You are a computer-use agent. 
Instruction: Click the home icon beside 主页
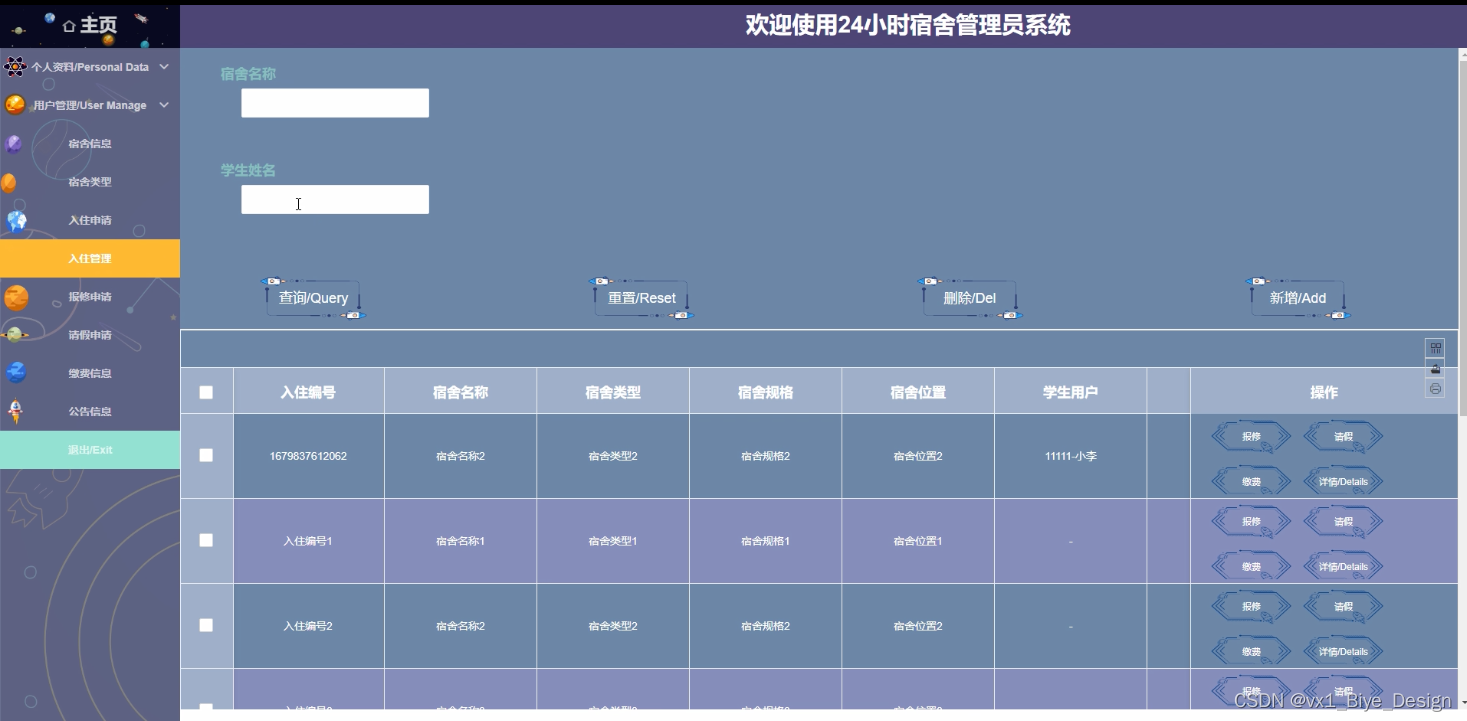pyautogui.click(x=68, y=26)
